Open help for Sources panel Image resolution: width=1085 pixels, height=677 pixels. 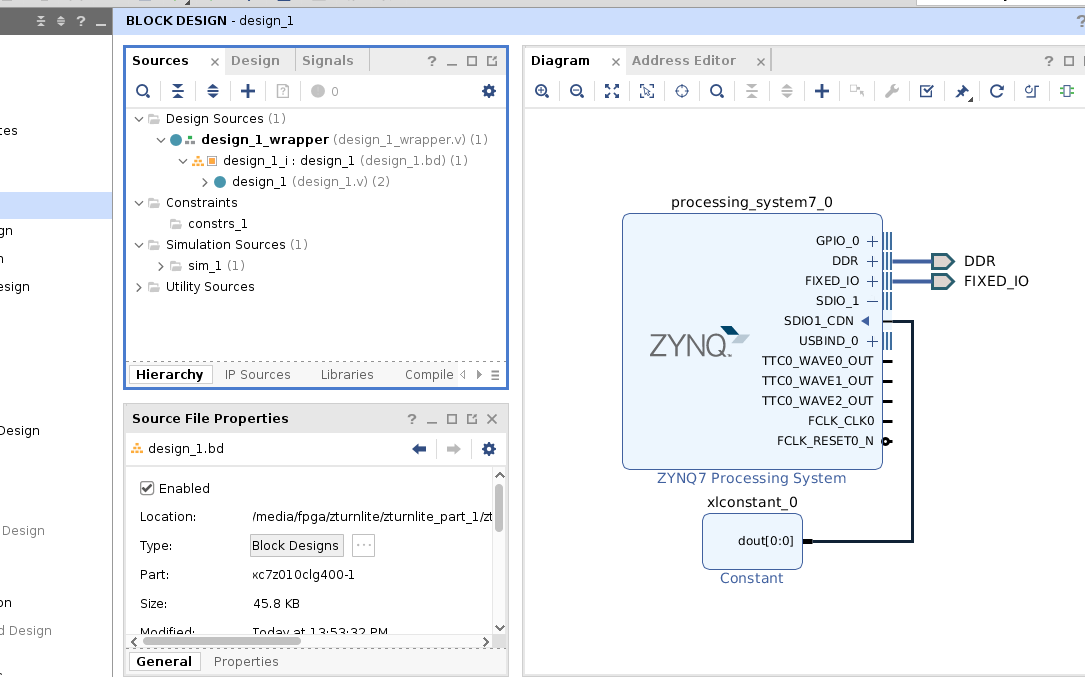pyautogui.click(x=432, y=61)
